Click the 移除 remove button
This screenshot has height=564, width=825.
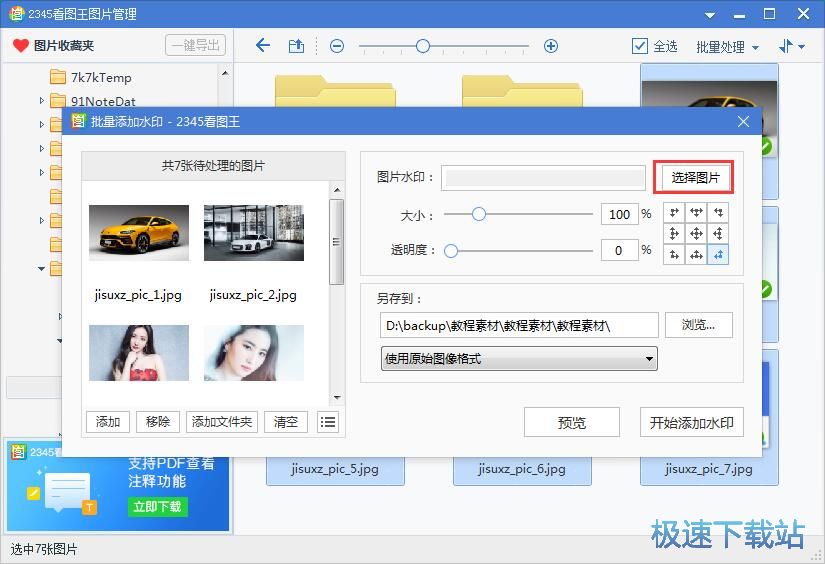[x=158, y=422]
